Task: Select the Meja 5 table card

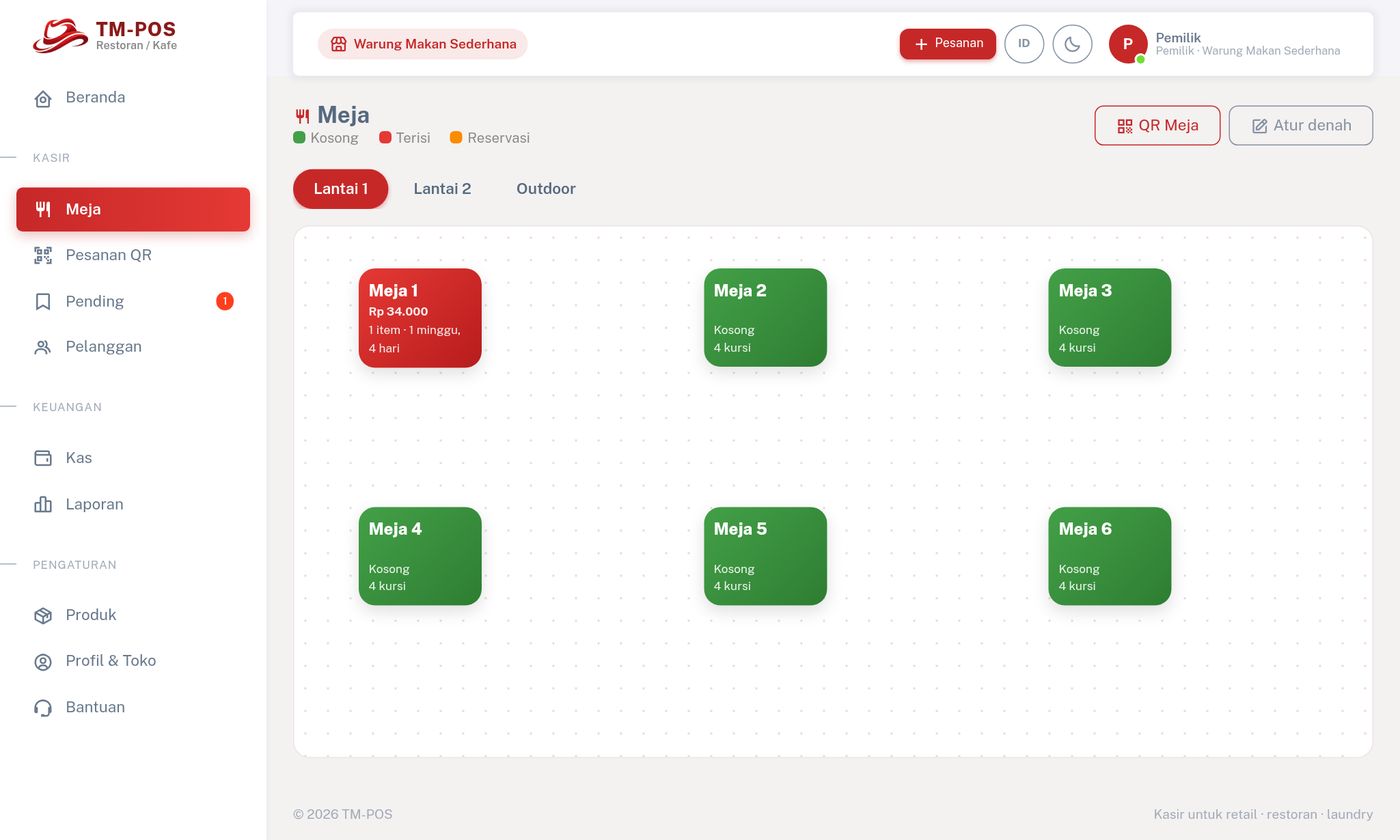Action: click(765, 556)
